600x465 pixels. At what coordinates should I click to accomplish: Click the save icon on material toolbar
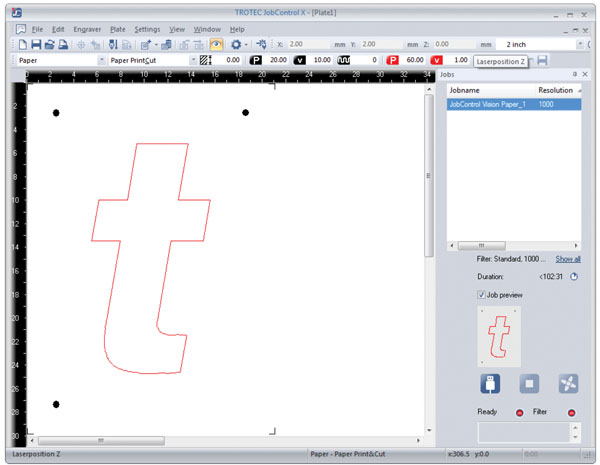coord(542,60)
